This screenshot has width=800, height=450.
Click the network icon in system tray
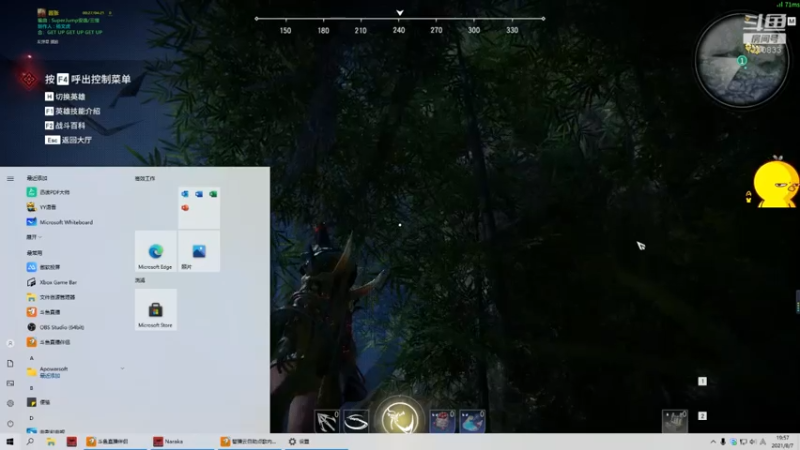(743, 442)
